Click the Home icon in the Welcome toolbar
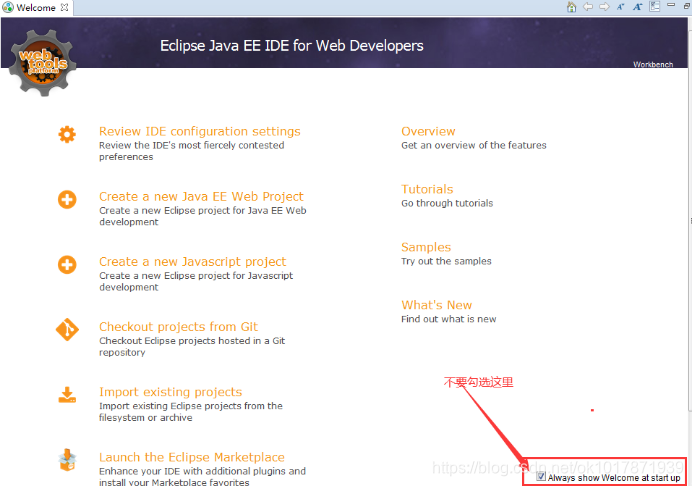693x486 pixels. [571, 7]
